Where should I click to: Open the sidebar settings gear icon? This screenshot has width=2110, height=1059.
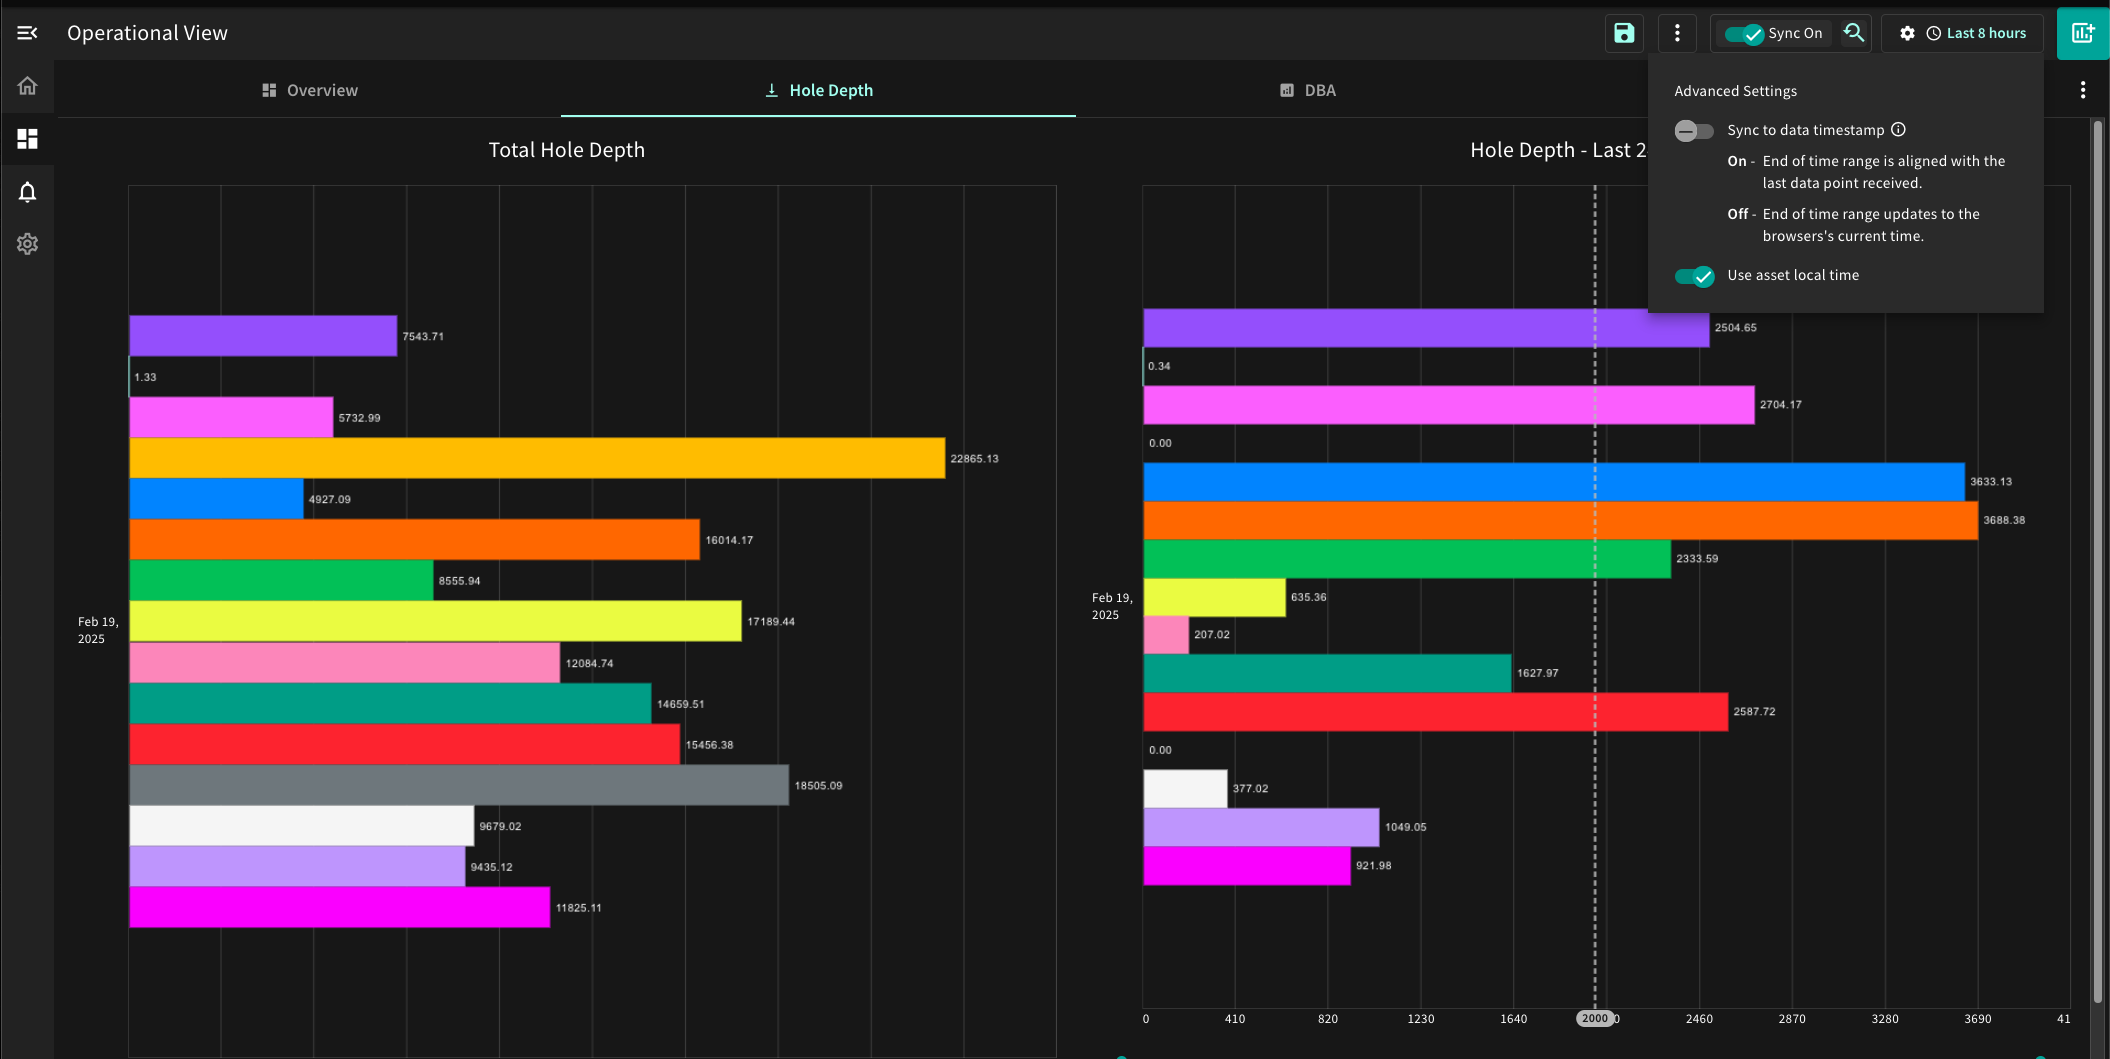coord(27,244)
